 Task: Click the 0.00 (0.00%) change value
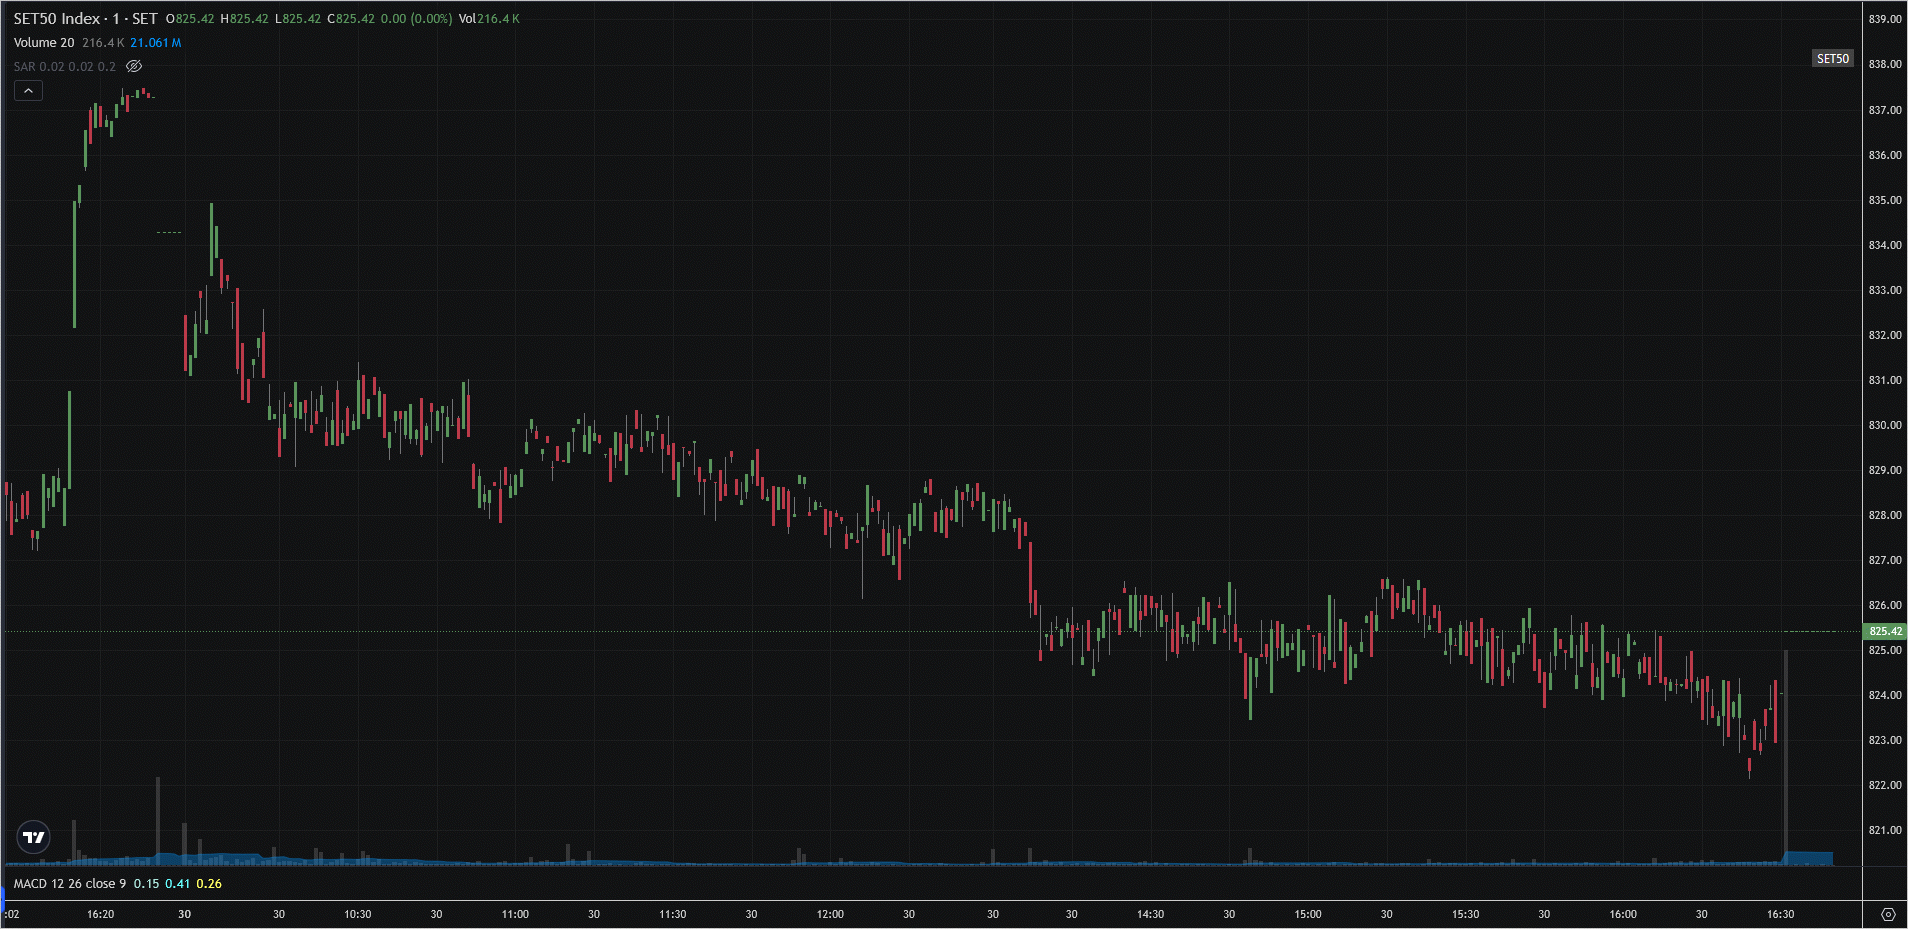(x=416, y=19)
